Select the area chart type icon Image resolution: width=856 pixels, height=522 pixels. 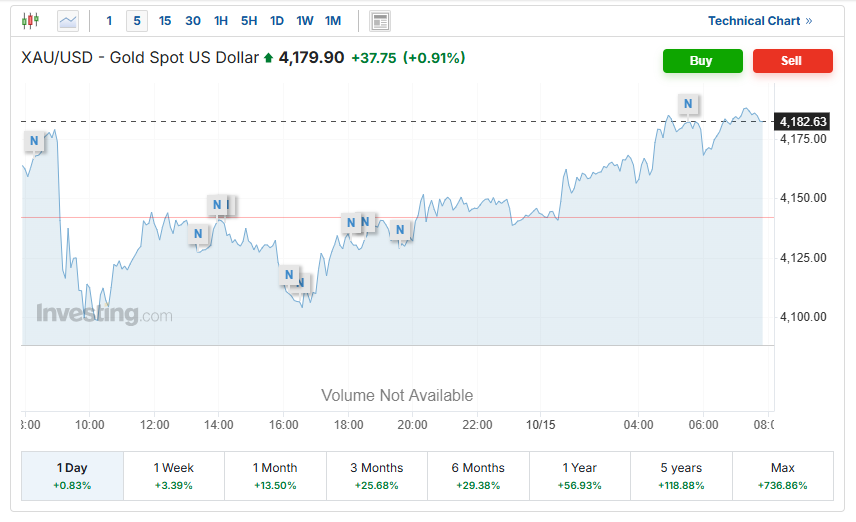pos(68,20)
